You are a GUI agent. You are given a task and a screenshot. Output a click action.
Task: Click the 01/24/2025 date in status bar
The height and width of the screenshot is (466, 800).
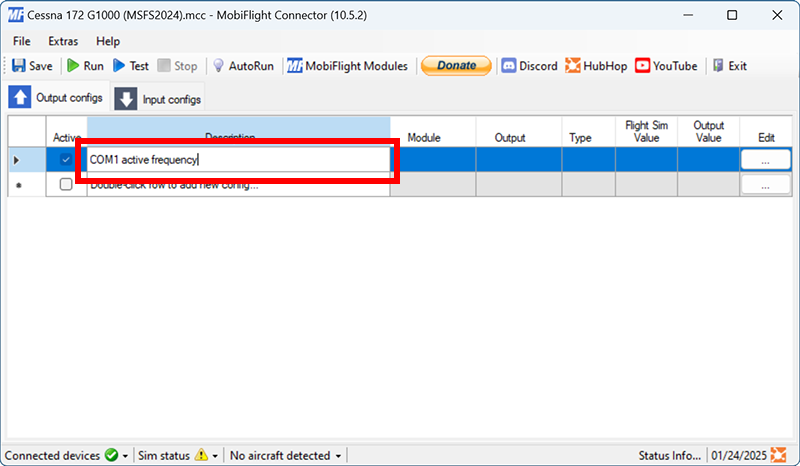click(x=739, y=455)
